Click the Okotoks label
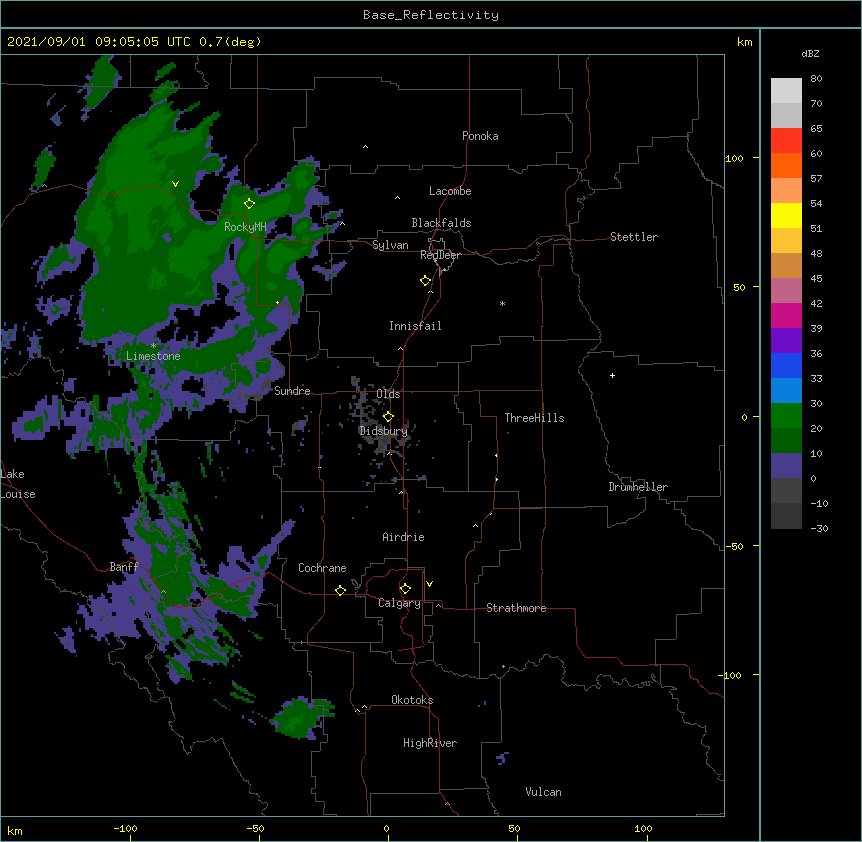 [x=412, y=700]
